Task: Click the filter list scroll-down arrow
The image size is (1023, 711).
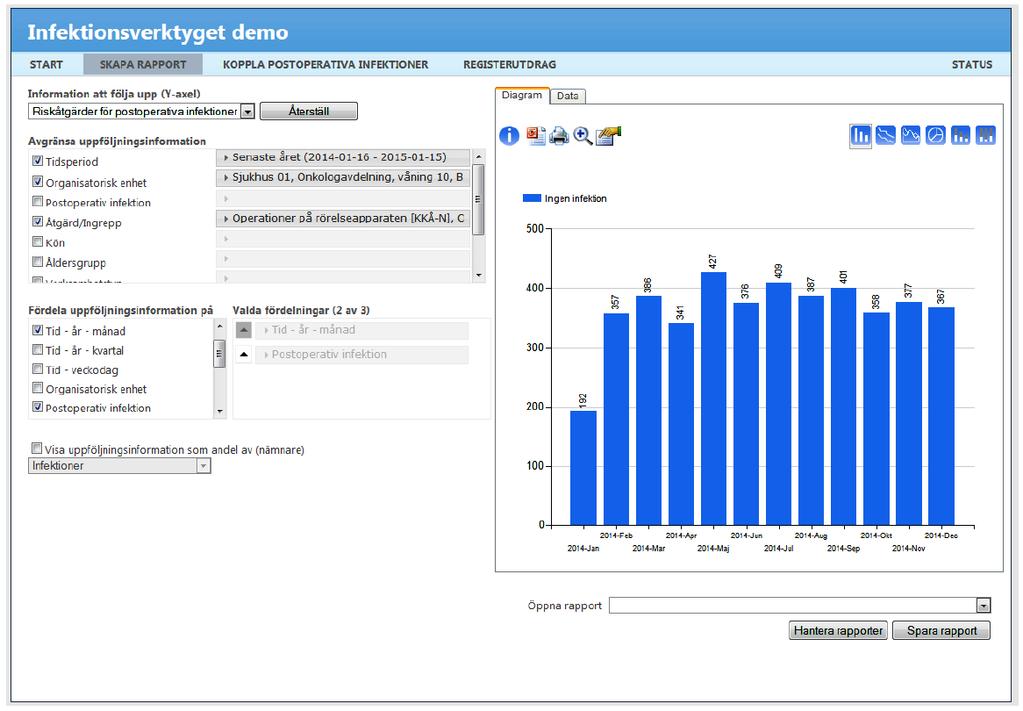Action: [478, 275]
